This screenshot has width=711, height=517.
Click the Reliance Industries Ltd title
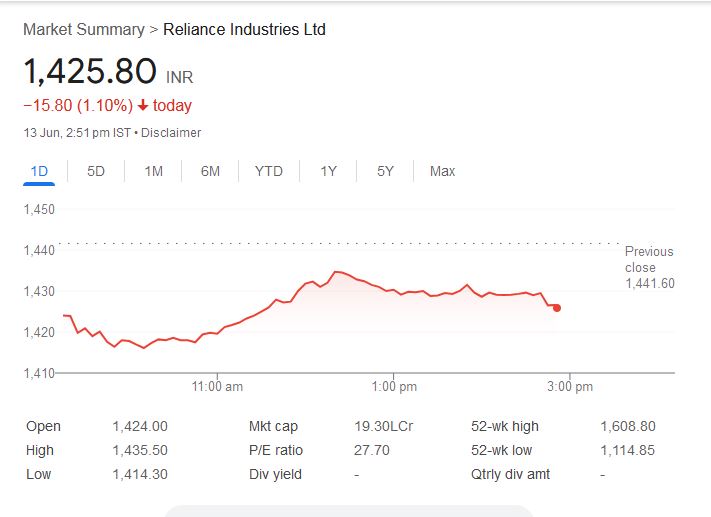[244, 30]
